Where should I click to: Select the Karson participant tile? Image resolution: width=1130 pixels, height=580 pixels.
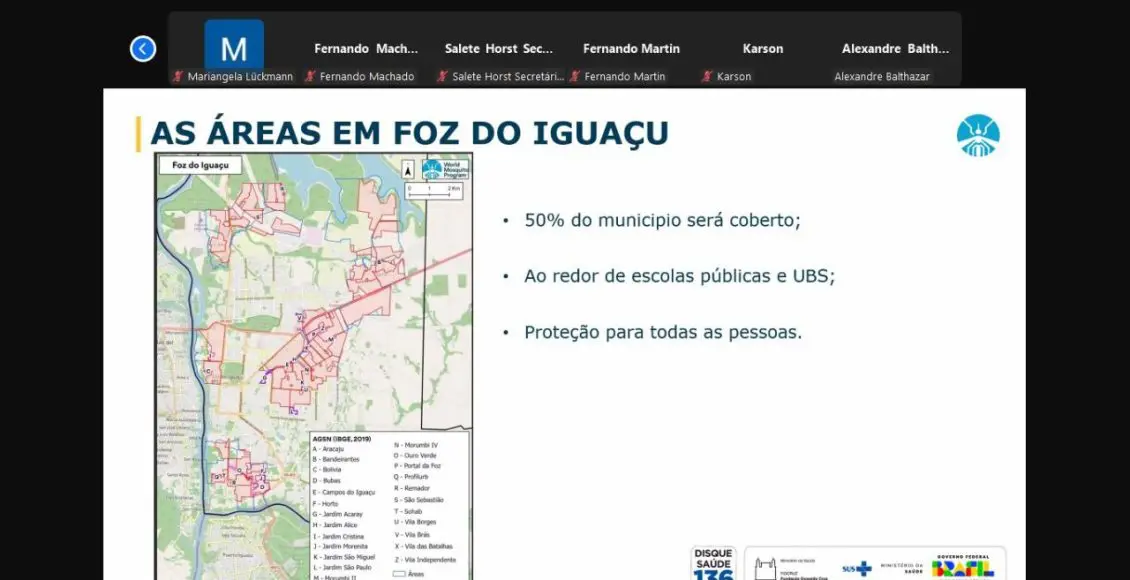tap(763, 48)
